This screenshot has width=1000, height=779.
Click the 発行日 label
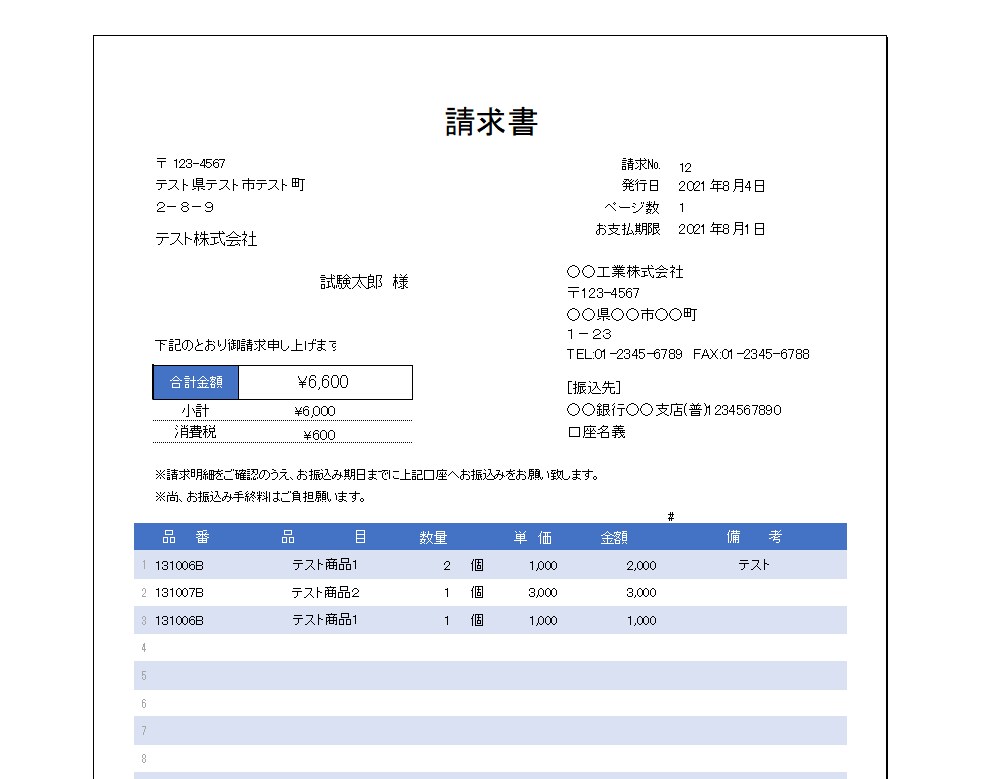pos(640,186)
